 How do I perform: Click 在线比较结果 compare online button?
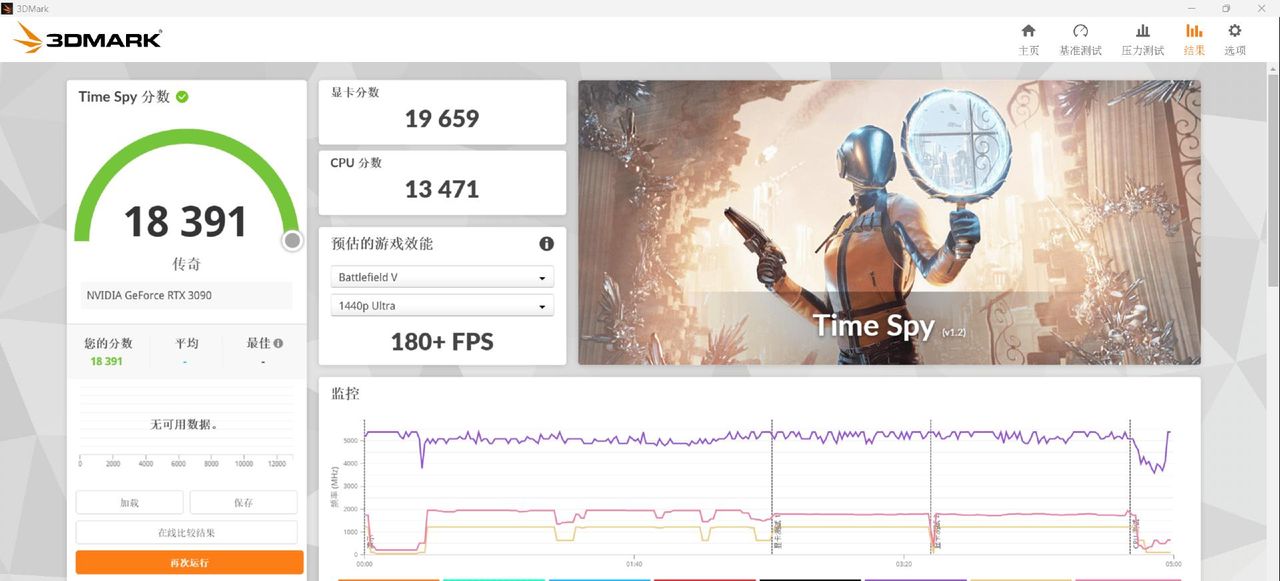[x=186, y=533]
